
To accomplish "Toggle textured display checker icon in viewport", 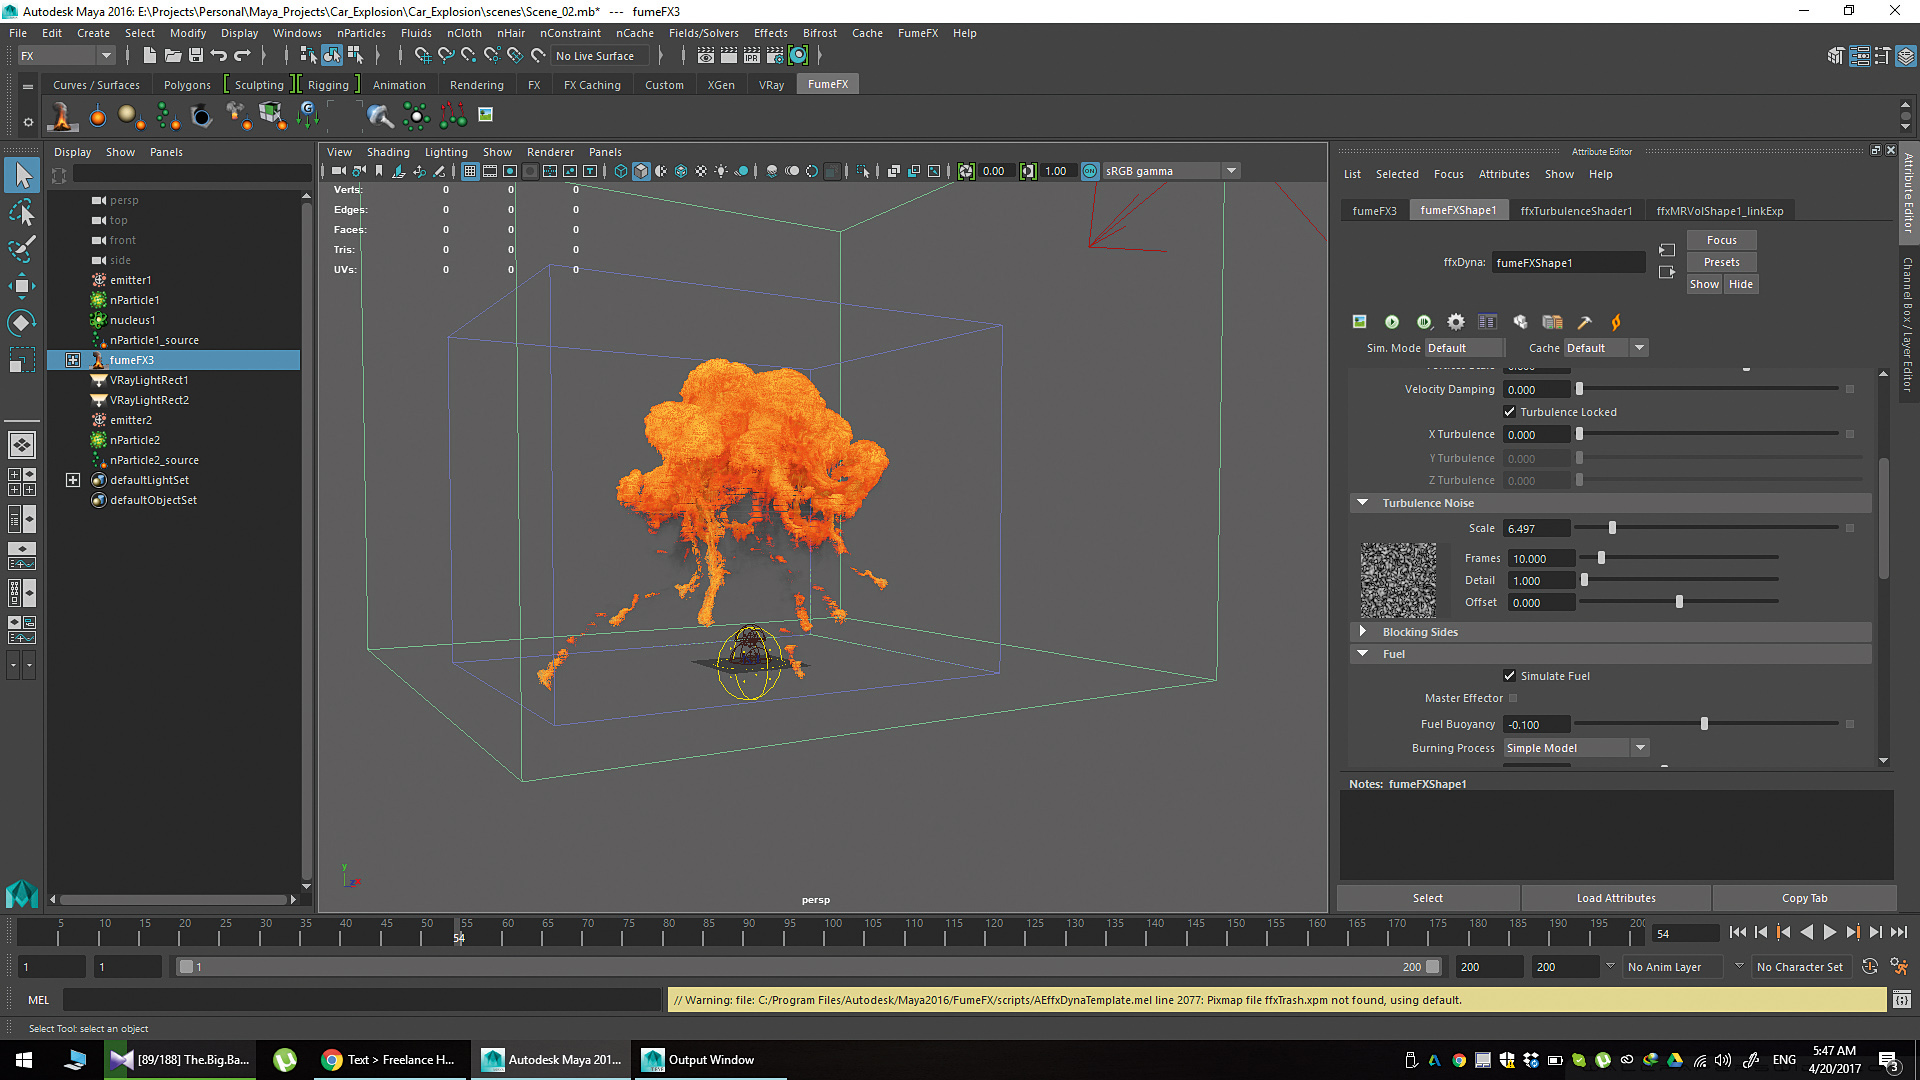I will pos(701,171).
